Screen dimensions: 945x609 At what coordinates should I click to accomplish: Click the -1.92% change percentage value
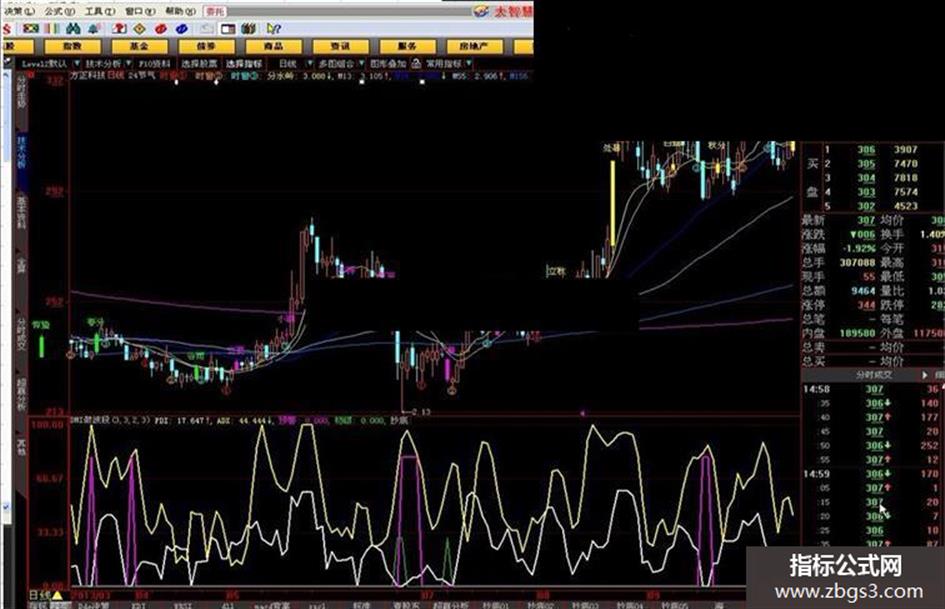click(x=859, y=248)
